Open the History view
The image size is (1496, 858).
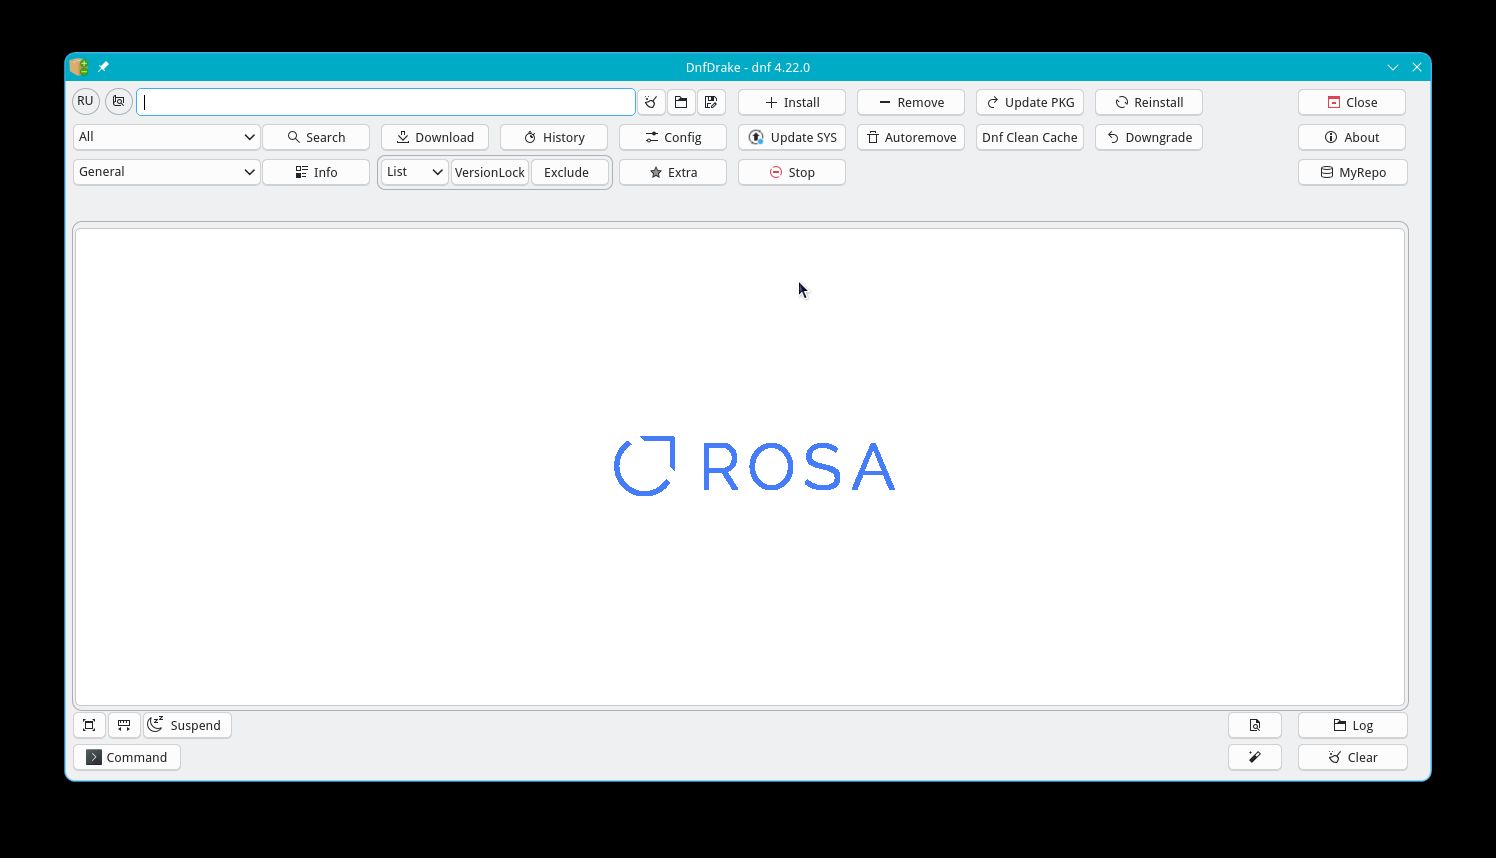(554, 137)
